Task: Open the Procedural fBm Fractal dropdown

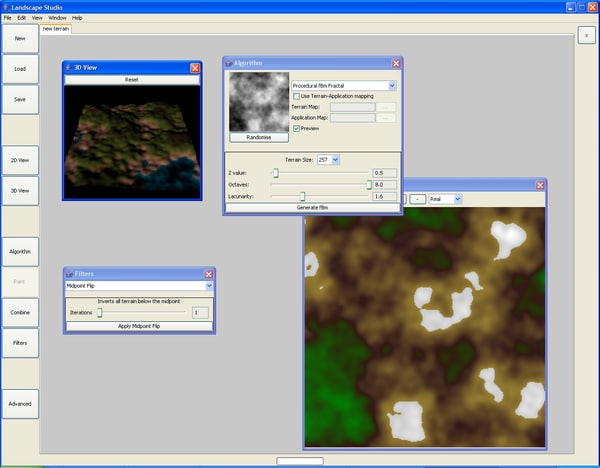Action: tap(344, 86)
